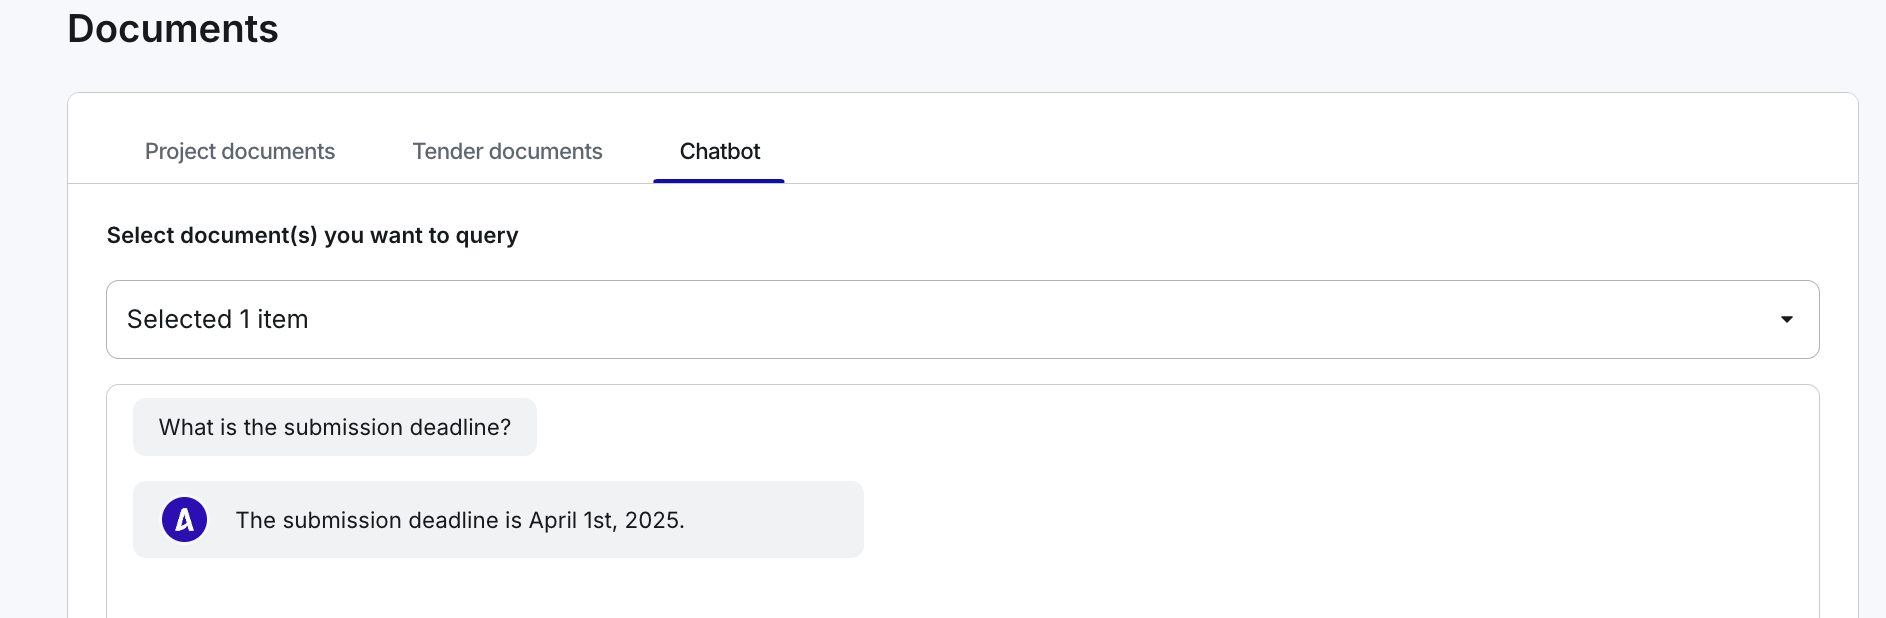
Task: Switch to the Project documents tab
Action: (x=239, y=151)
